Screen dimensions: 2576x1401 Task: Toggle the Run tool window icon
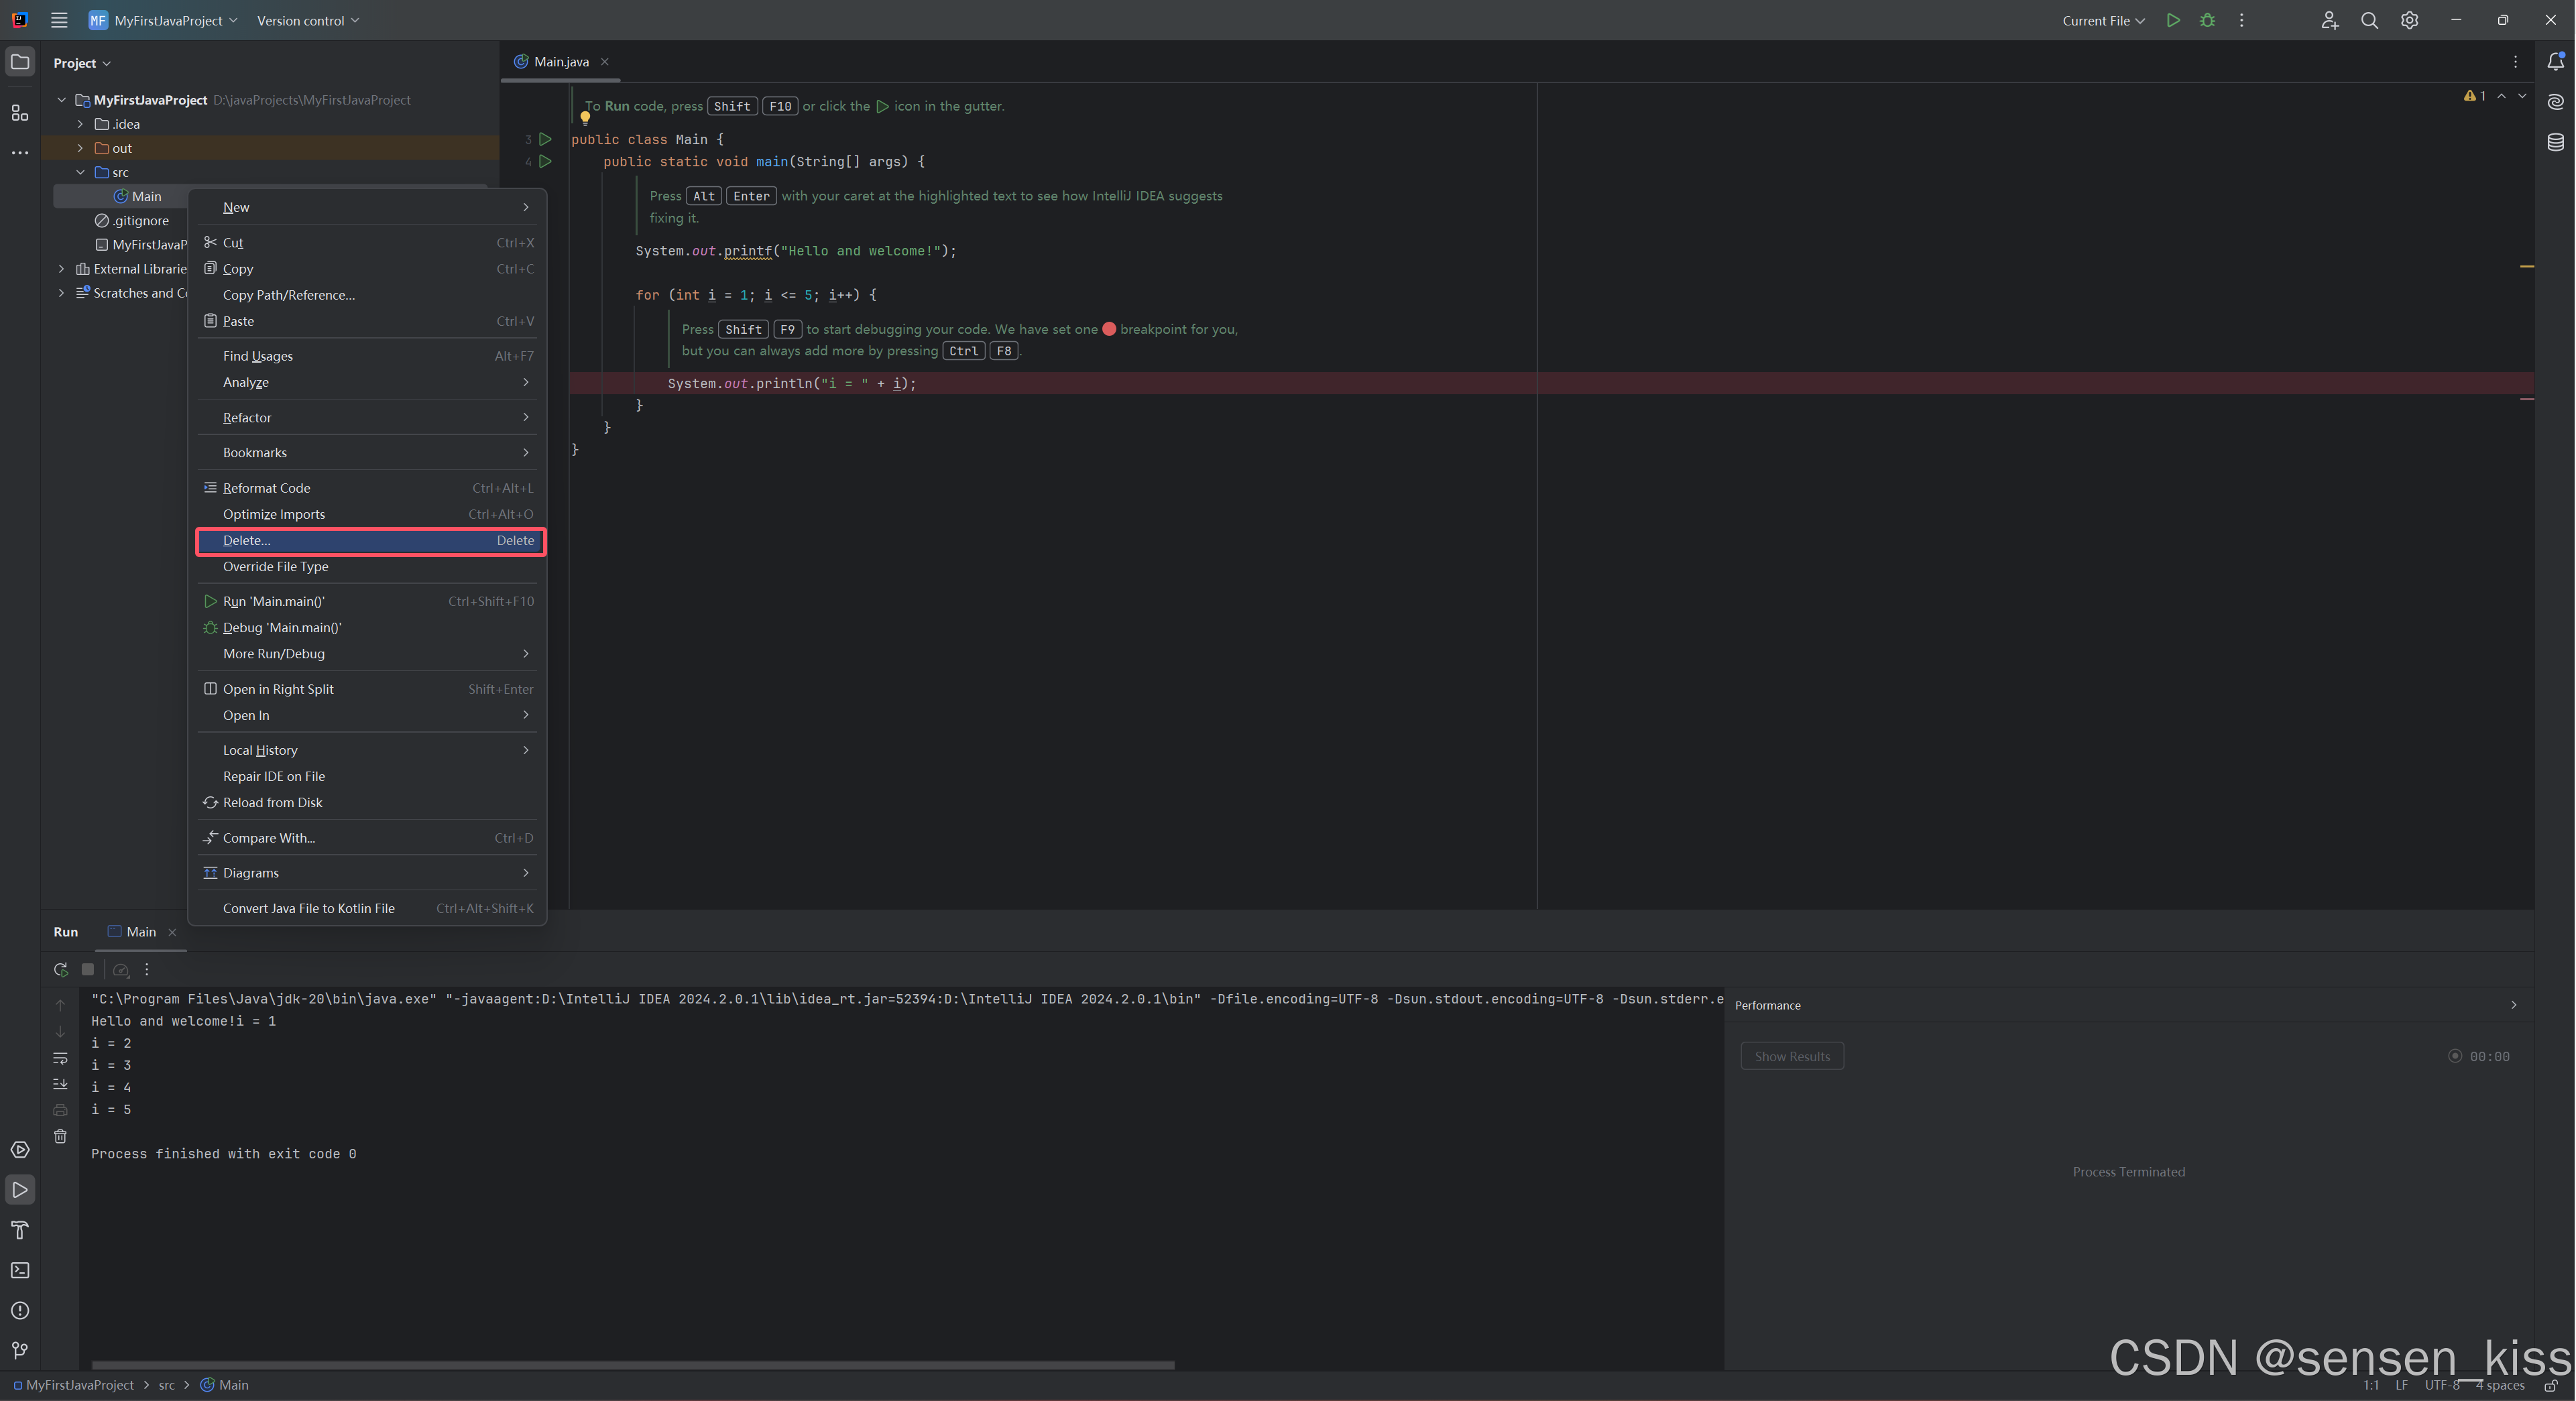[x=20, y=1190]
